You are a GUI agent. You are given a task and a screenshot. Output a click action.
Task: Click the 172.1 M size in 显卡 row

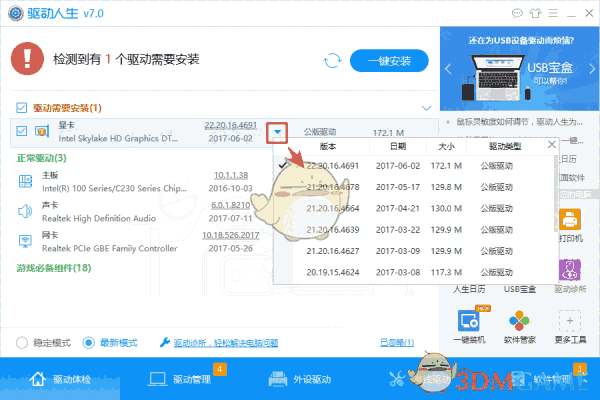(x=388, y=133)
